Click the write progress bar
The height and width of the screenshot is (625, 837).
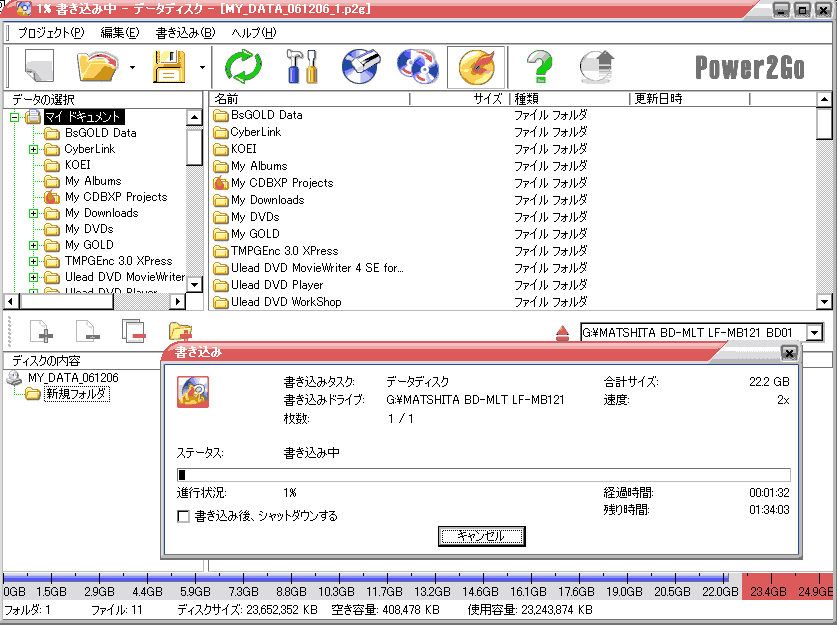click(x=484, y=474)
